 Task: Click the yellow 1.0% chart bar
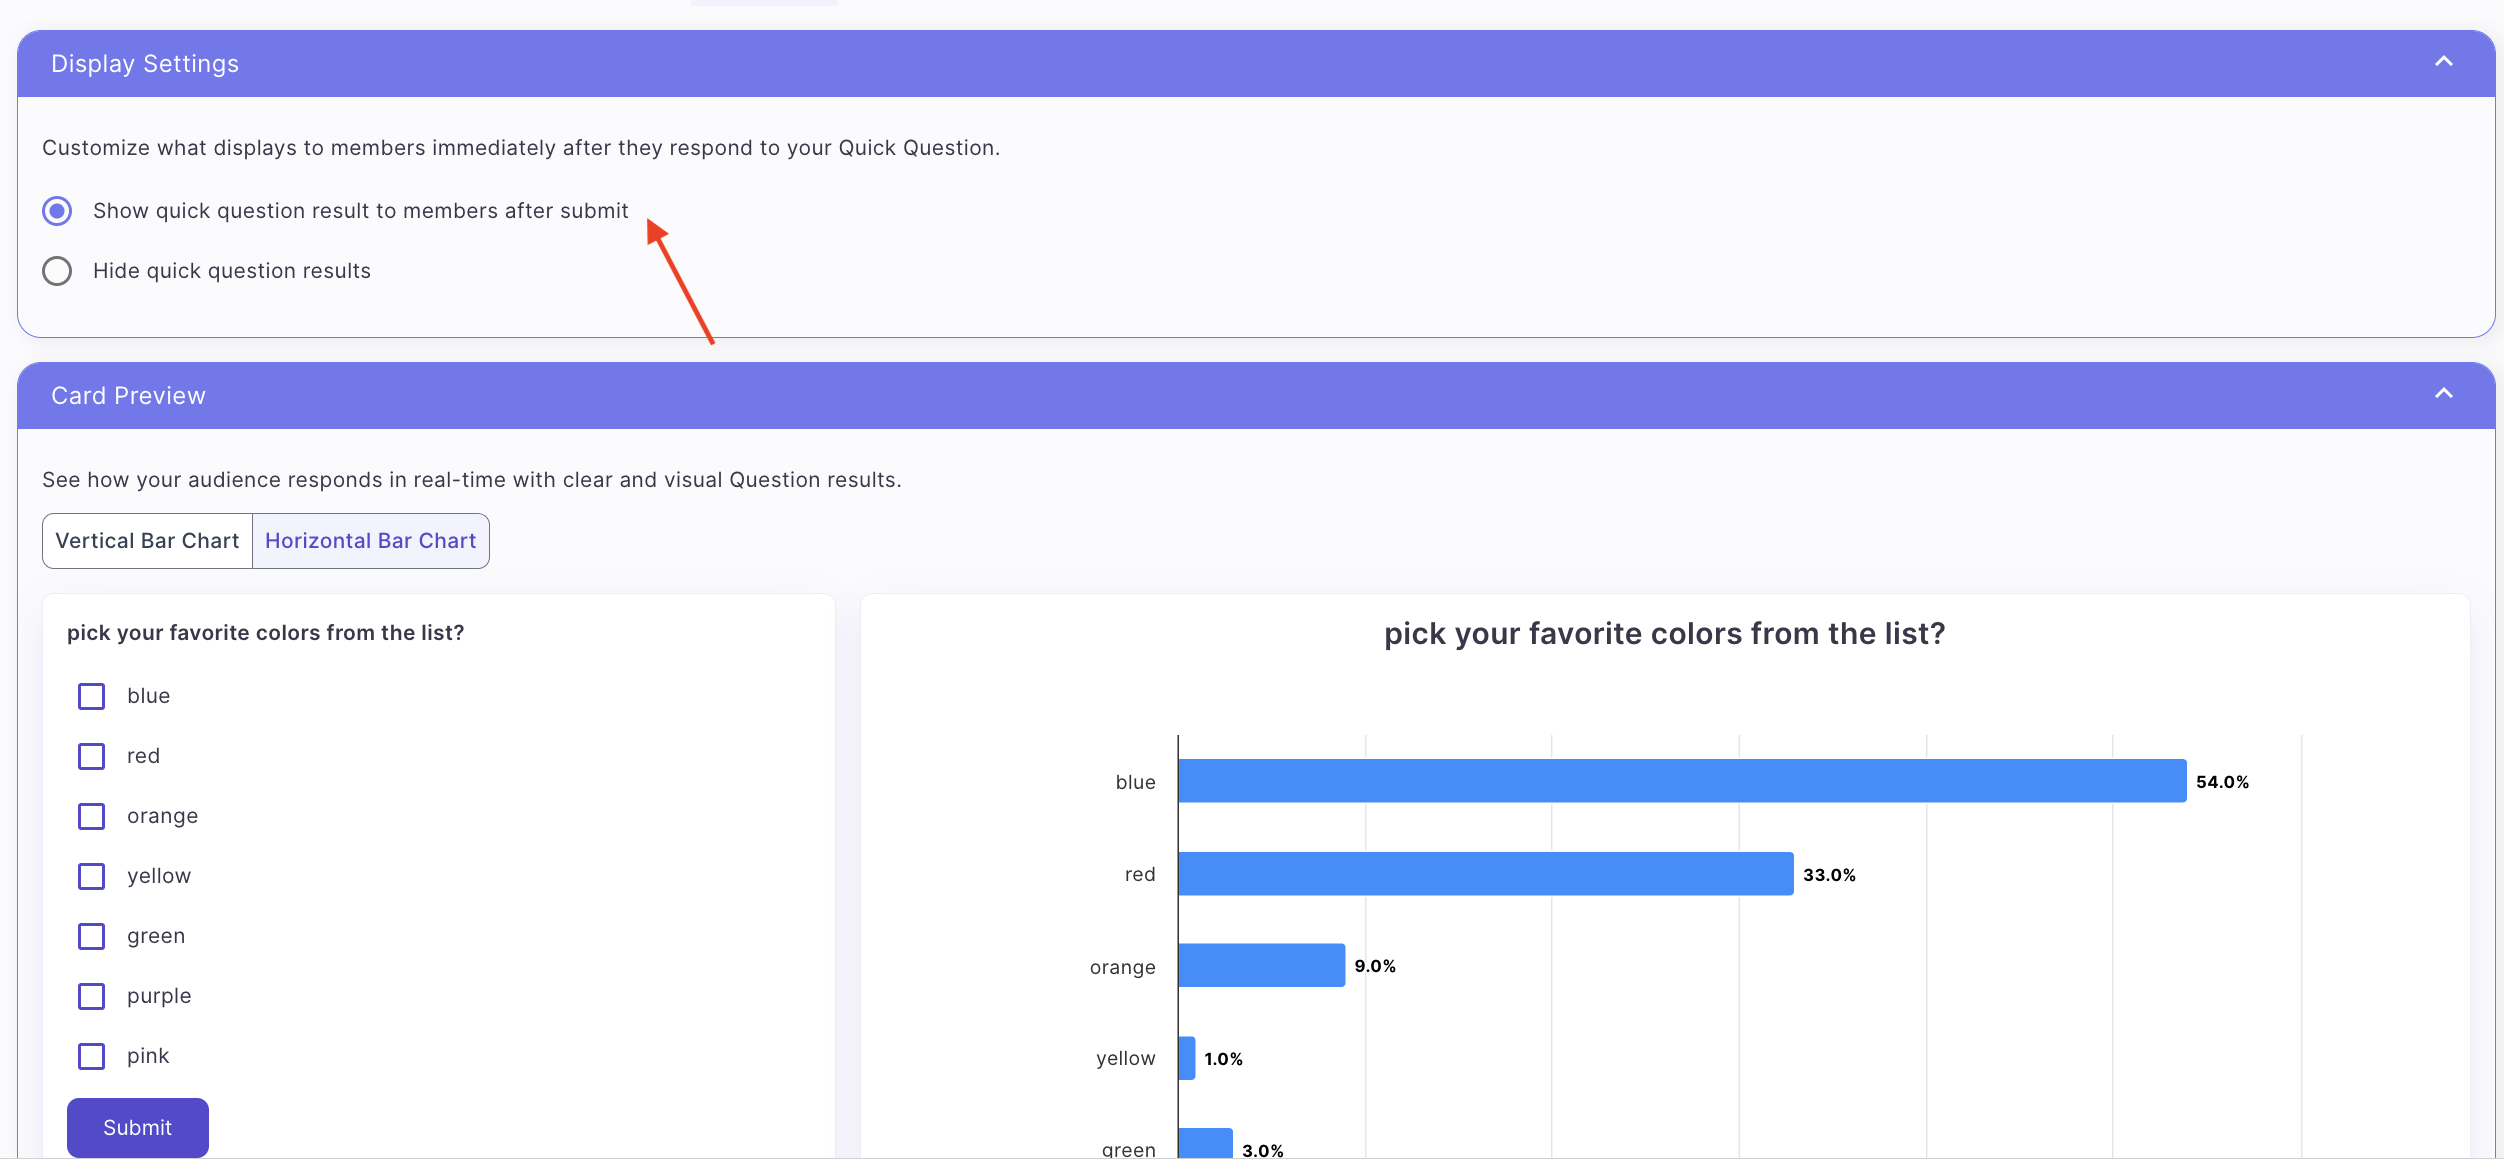(x=1186, y=1058)
